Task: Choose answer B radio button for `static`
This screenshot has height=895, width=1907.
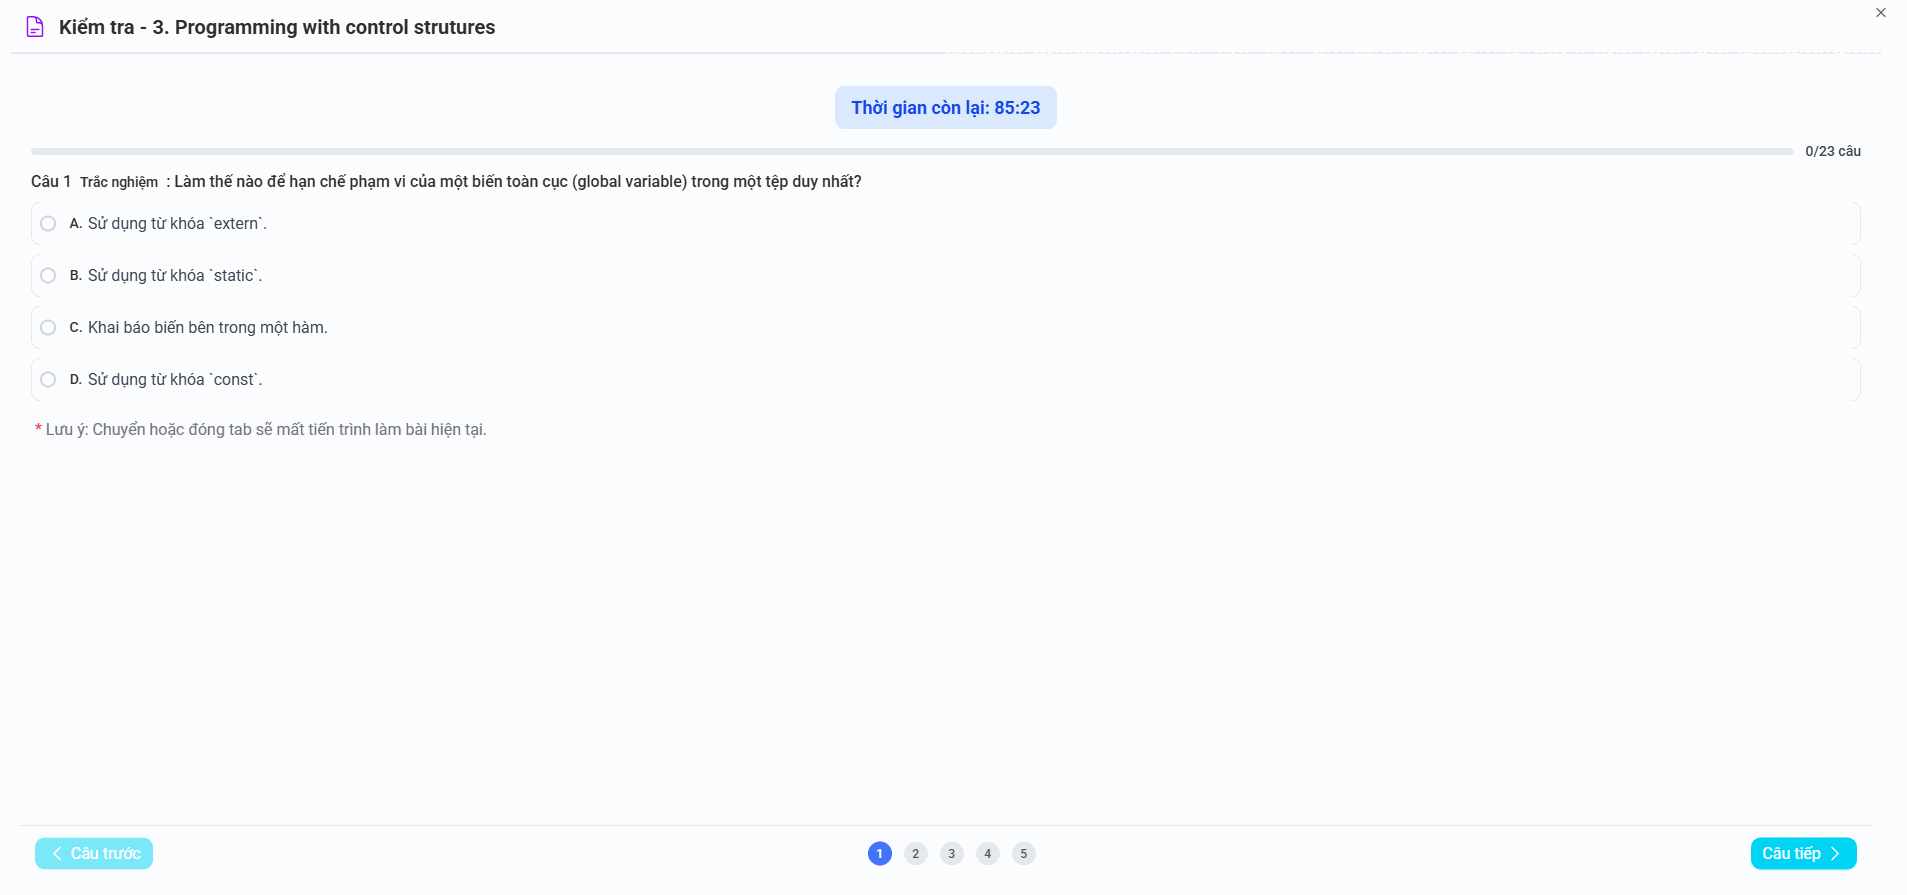Action: (x=48, y=276)
